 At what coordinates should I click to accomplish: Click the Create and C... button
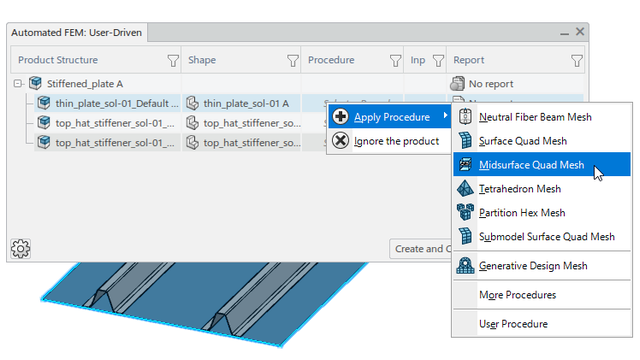click(x=420, y=249)
